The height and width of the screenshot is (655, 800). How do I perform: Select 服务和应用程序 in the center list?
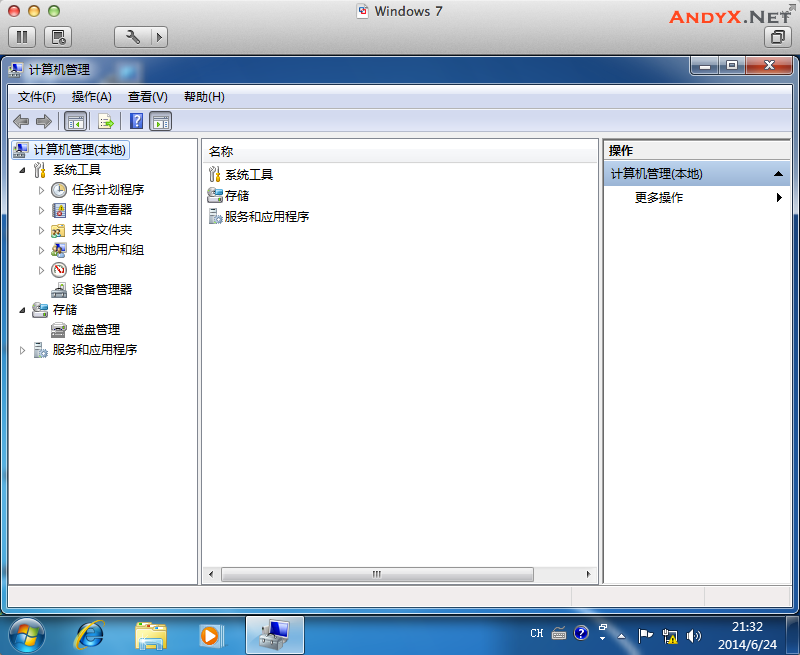click(267, 217)
